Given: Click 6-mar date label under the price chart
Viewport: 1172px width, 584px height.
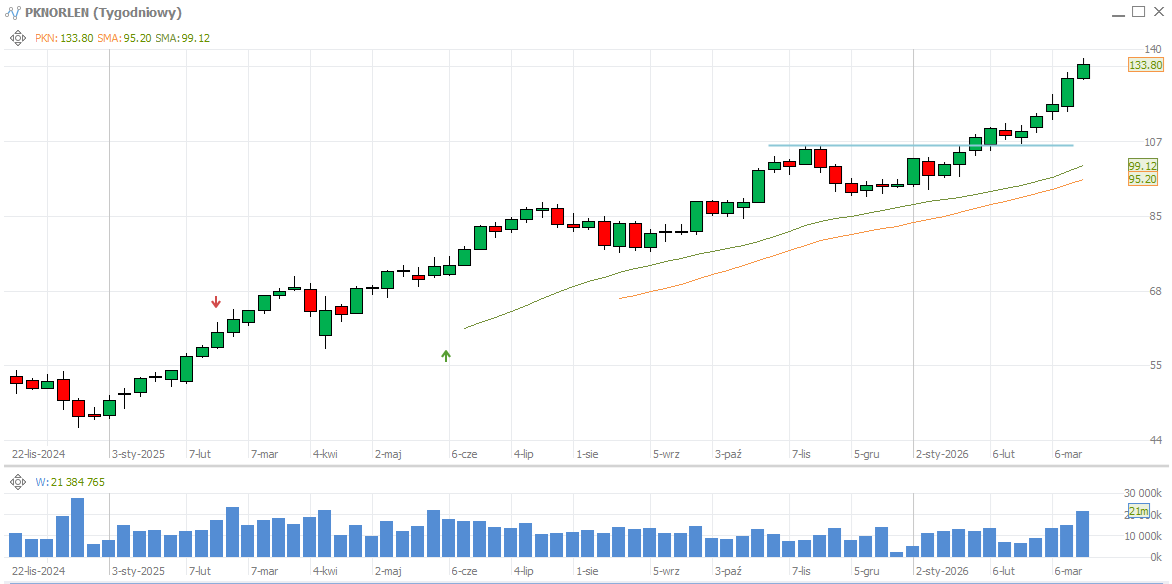Looking at the screenshot, I should click(1068, 454).
